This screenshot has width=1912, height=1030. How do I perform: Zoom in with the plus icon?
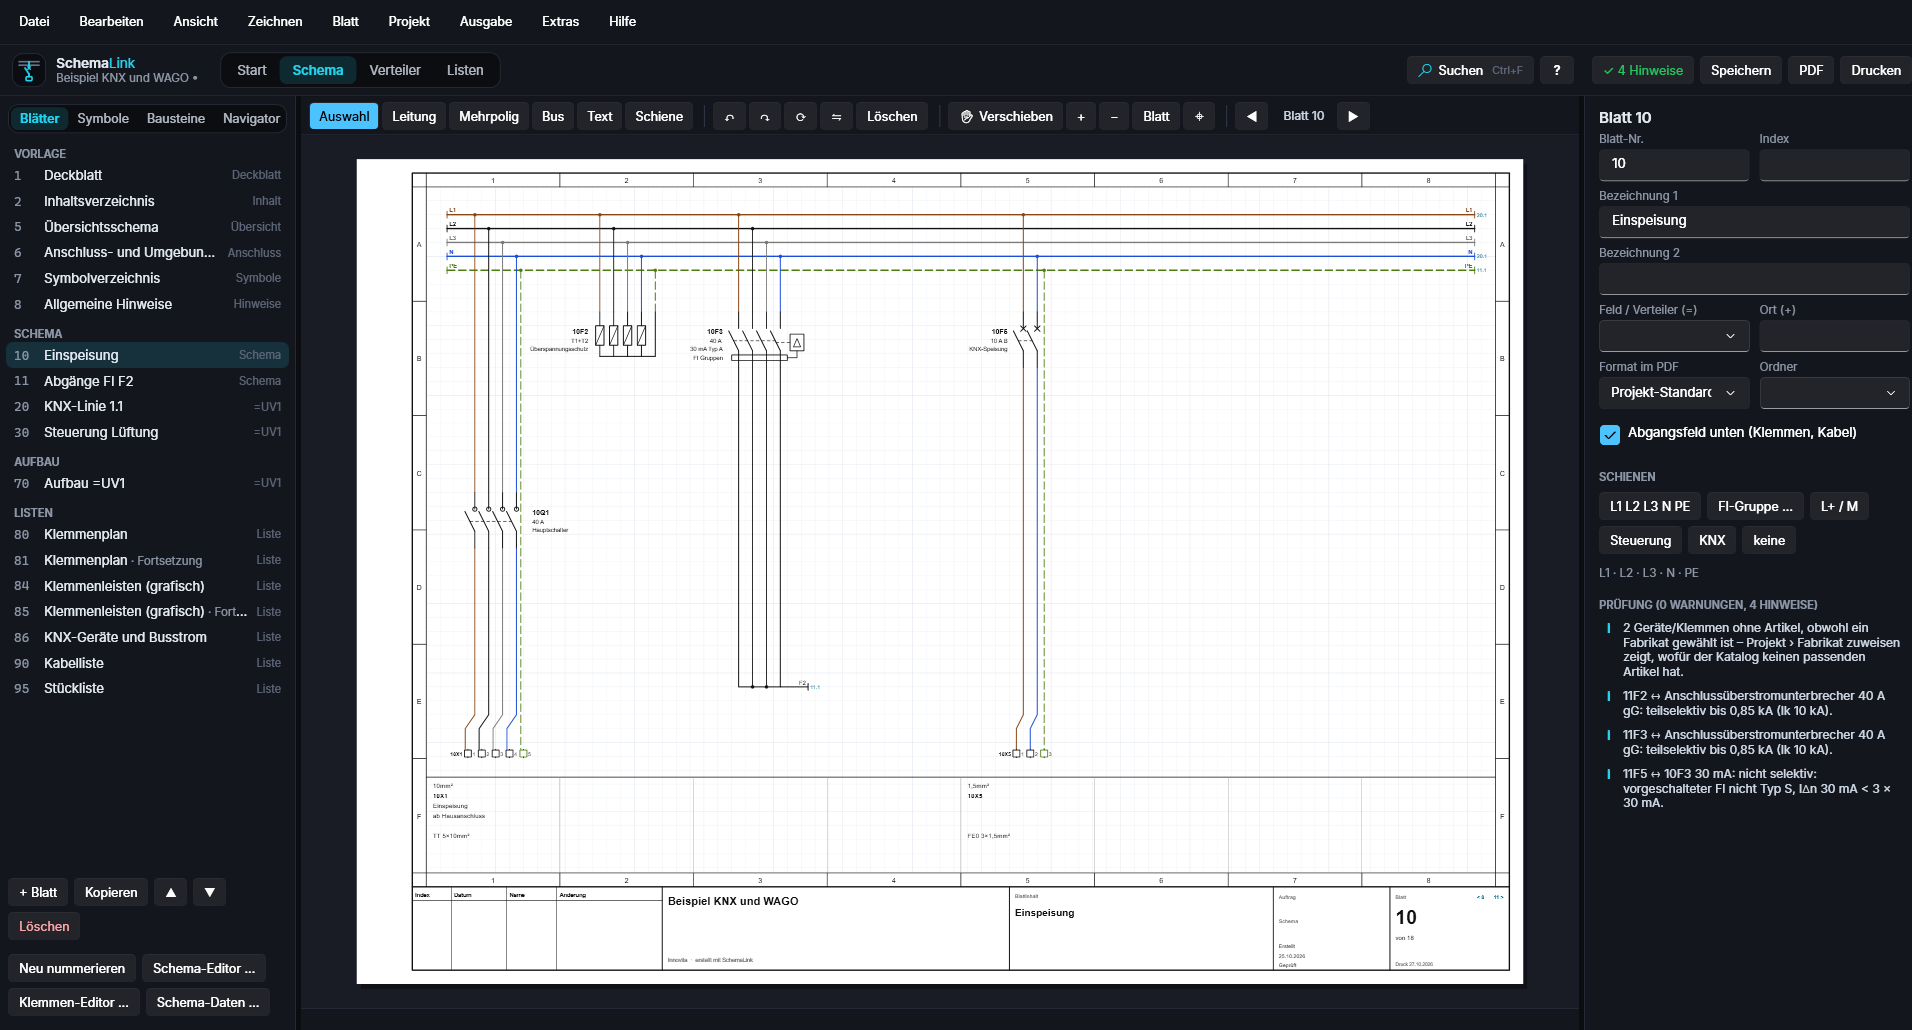click(x=1081, y=117)
